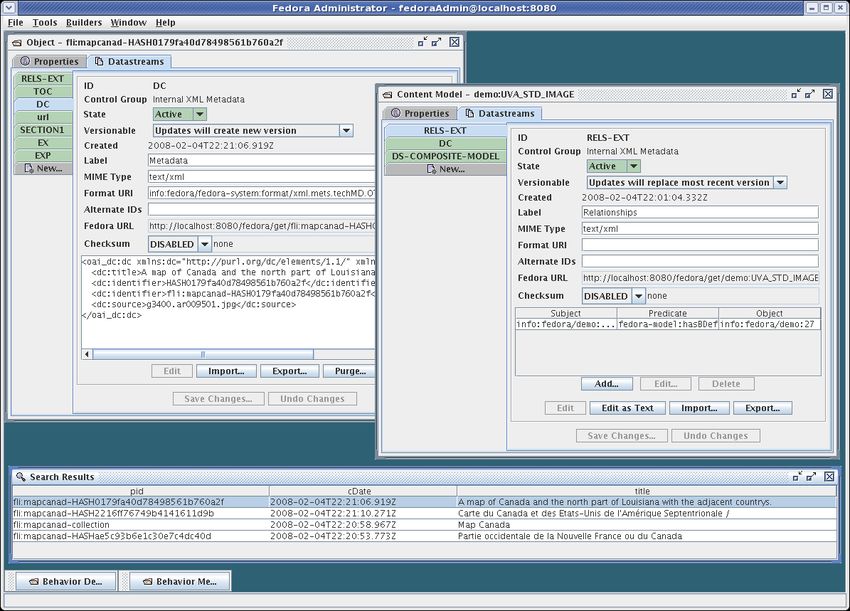Click Export... button in Object window
Image resolution: width=850 pixels, height=611 pixels.
pyautogui.click(x=289, y=371)
